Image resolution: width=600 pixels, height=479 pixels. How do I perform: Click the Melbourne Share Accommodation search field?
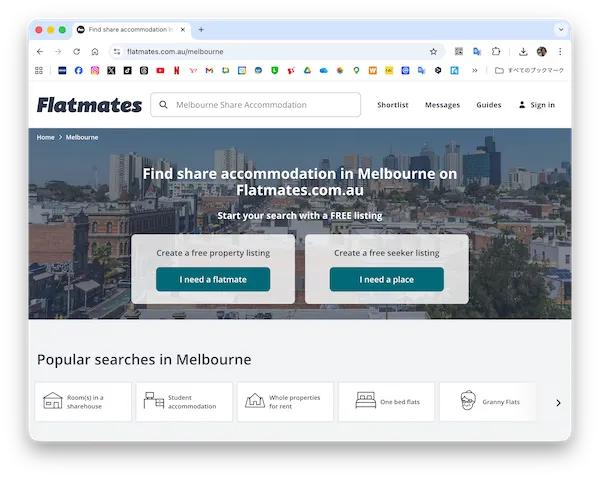pos(262,105)
